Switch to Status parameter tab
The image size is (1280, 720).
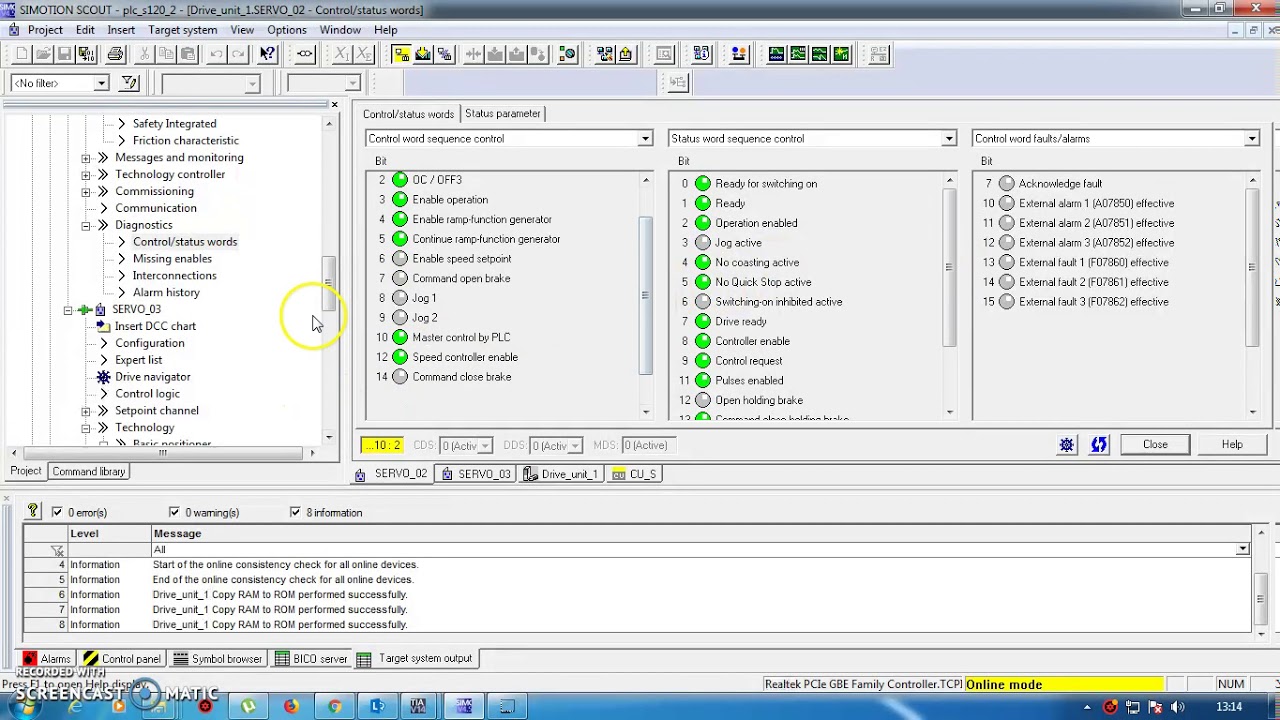[502, 114]
